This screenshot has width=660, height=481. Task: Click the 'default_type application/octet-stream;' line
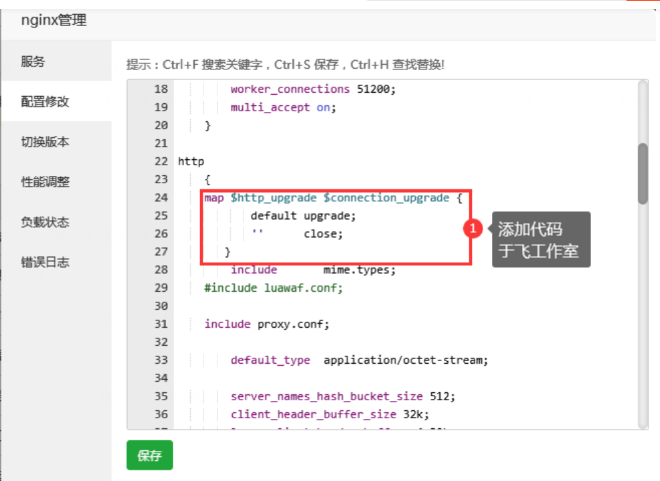point(358,360)
